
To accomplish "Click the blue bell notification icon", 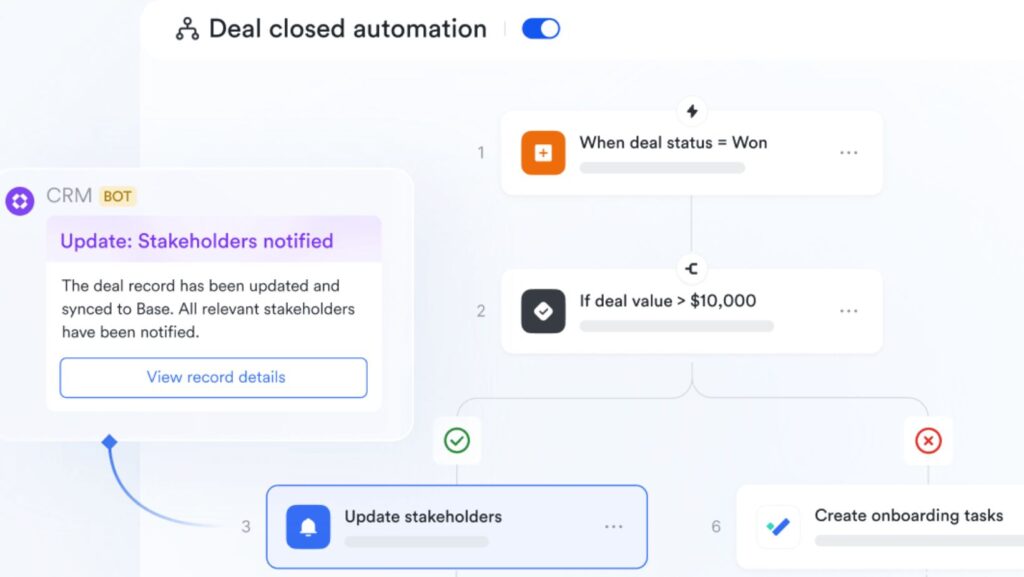I will (308, 527).
